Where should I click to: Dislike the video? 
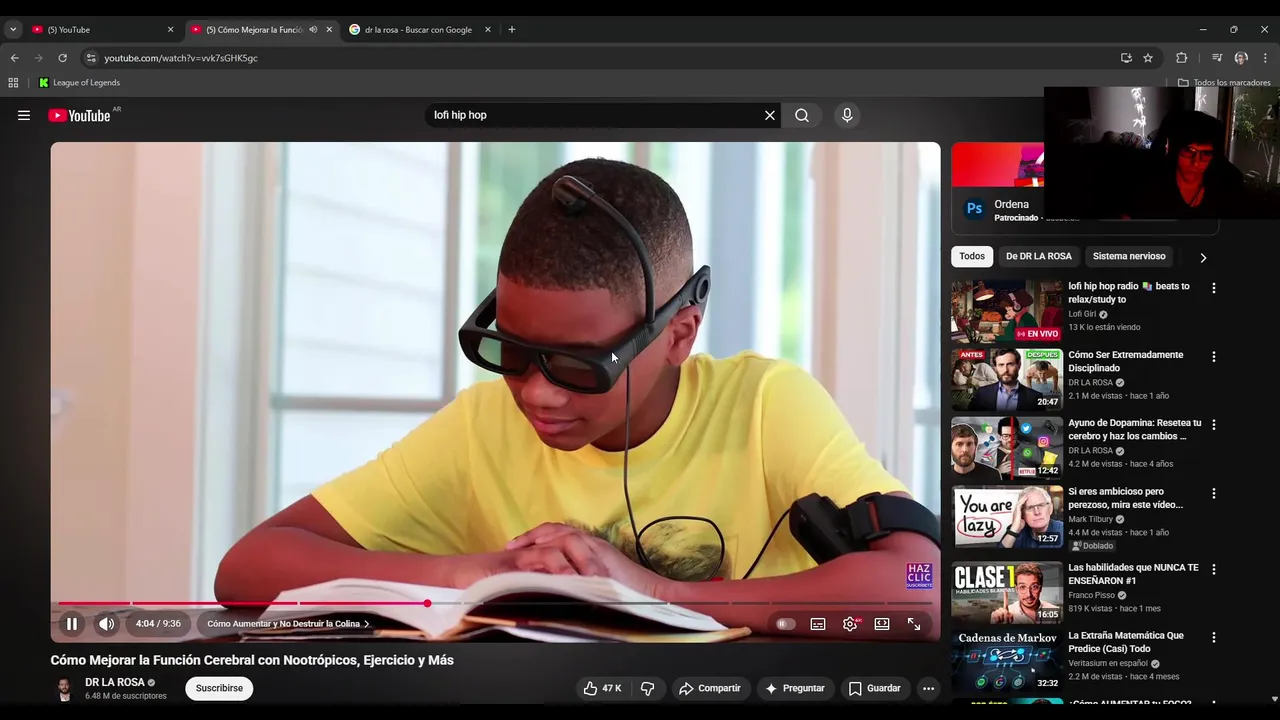pyautogui.click(x=648, y=688)
